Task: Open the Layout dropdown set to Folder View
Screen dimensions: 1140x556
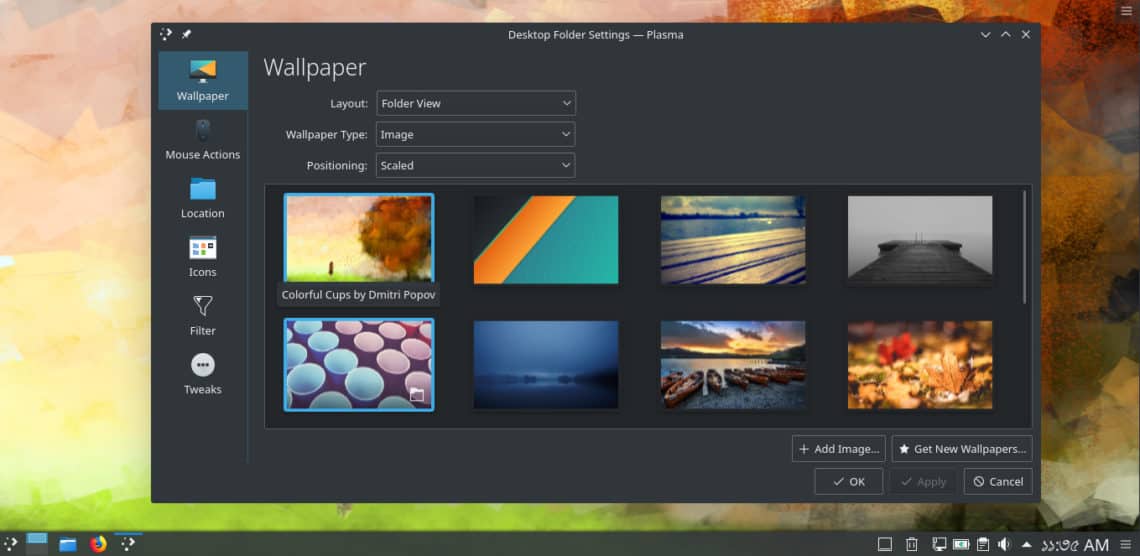Action: (476, 103)
